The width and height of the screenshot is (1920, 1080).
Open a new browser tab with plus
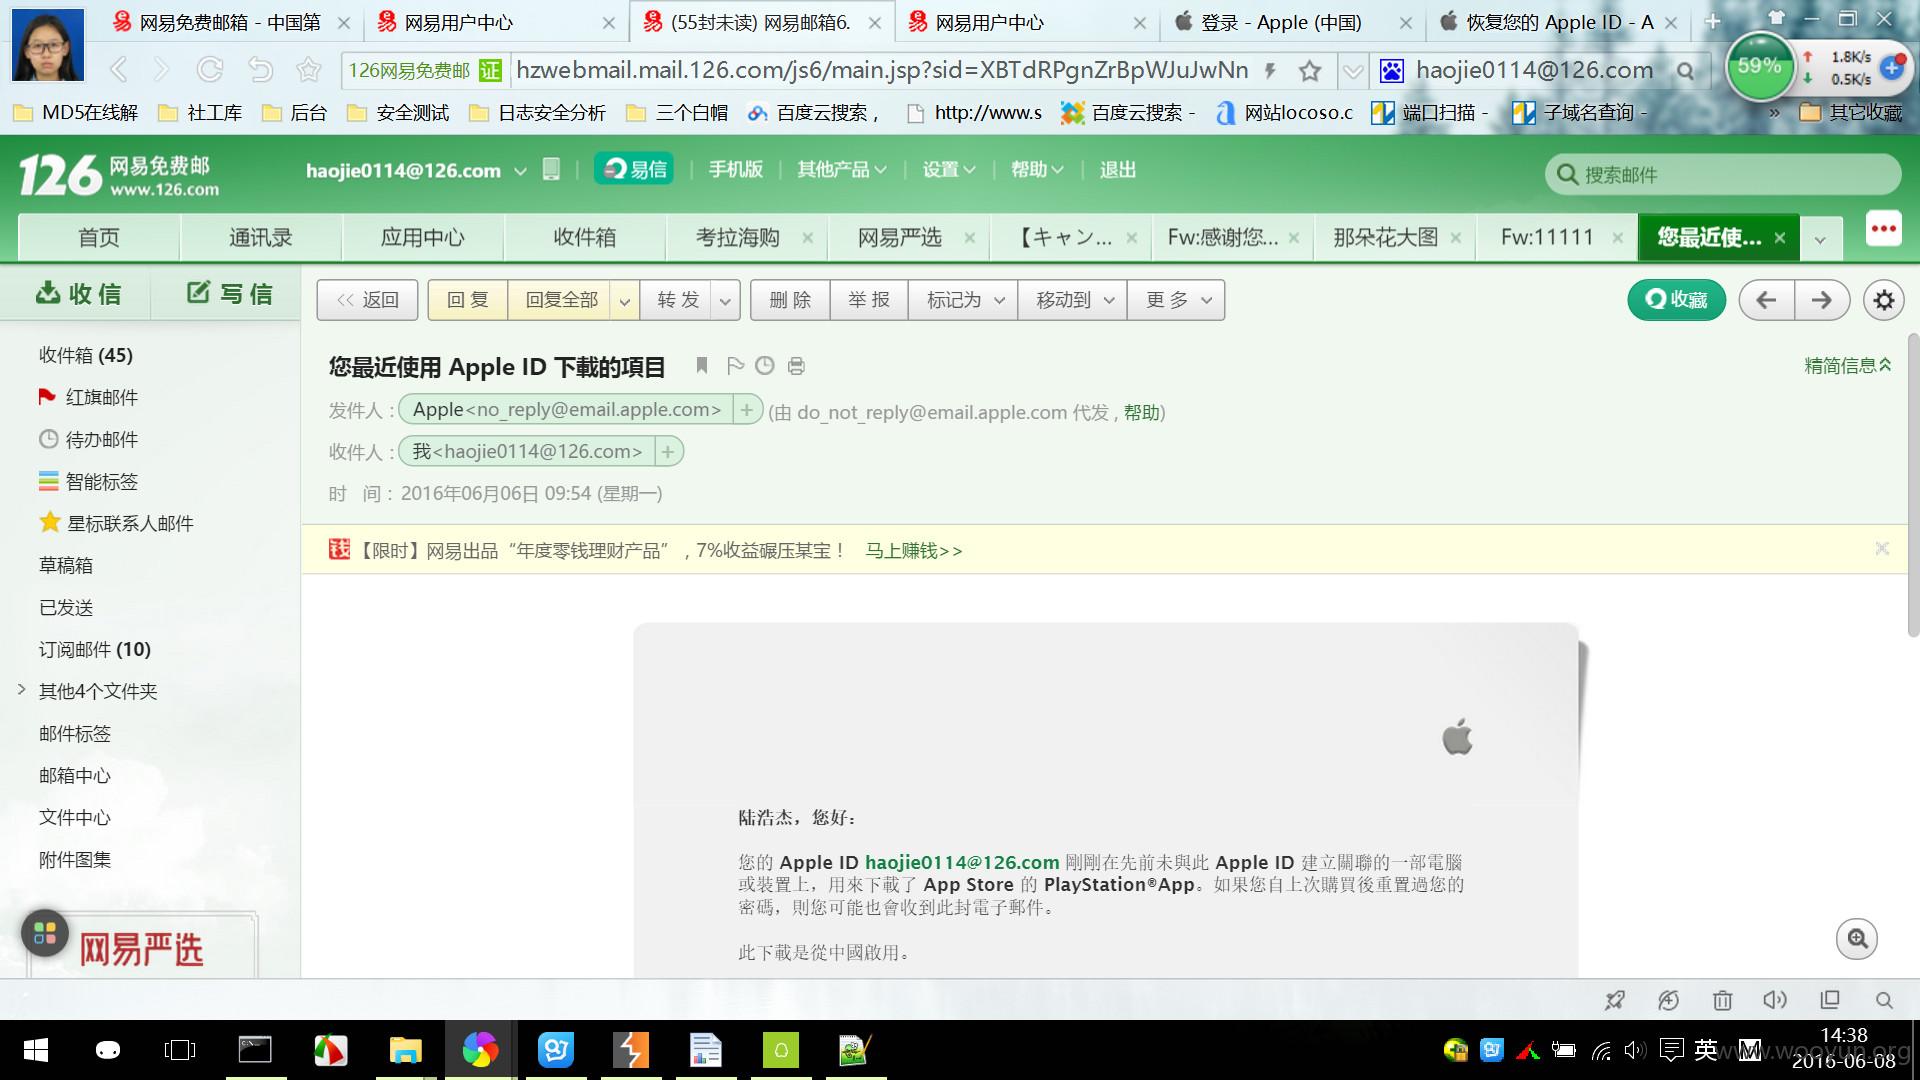click(x=1713, y=21)
